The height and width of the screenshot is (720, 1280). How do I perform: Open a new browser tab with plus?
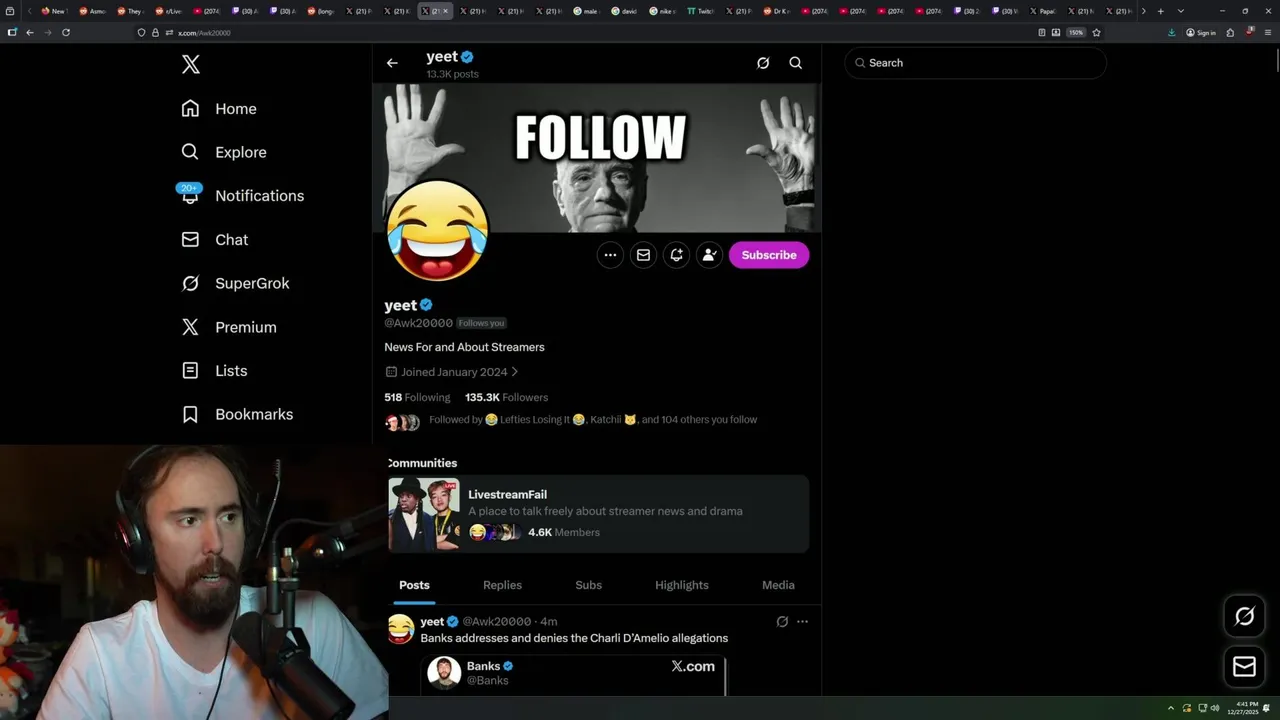coord(1160,11)
